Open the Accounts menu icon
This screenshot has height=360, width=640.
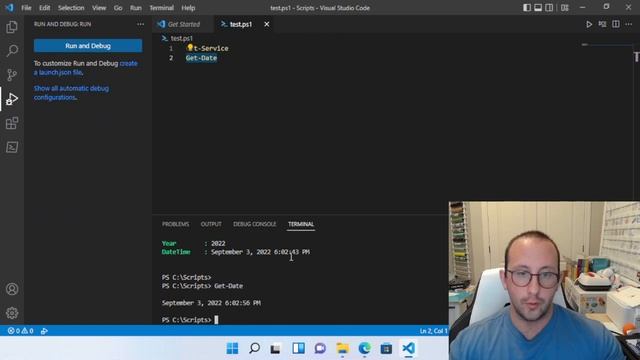point(12,289)
